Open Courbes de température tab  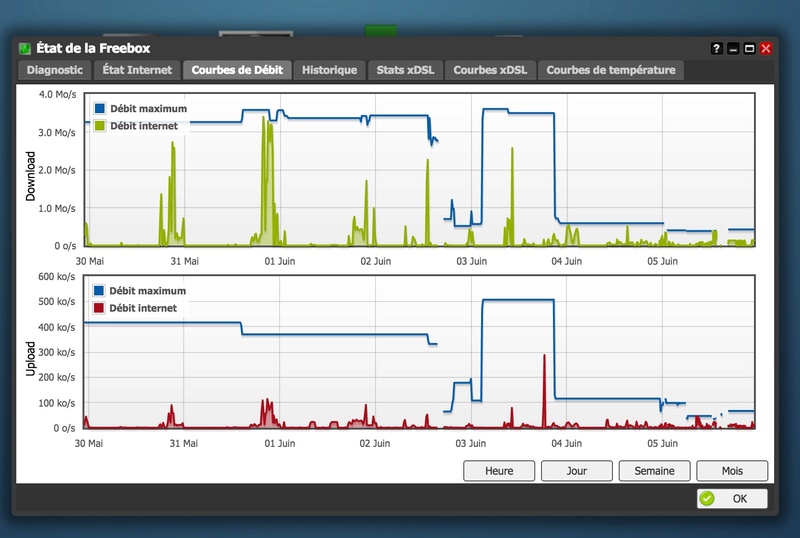(611, 70)
